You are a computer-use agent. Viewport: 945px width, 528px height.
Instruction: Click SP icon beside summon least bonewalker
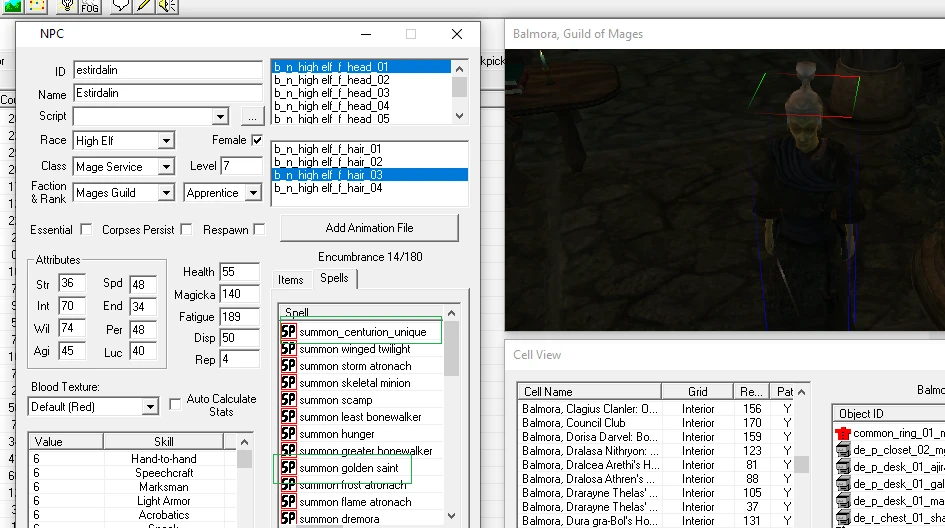[x=289, y=416]
